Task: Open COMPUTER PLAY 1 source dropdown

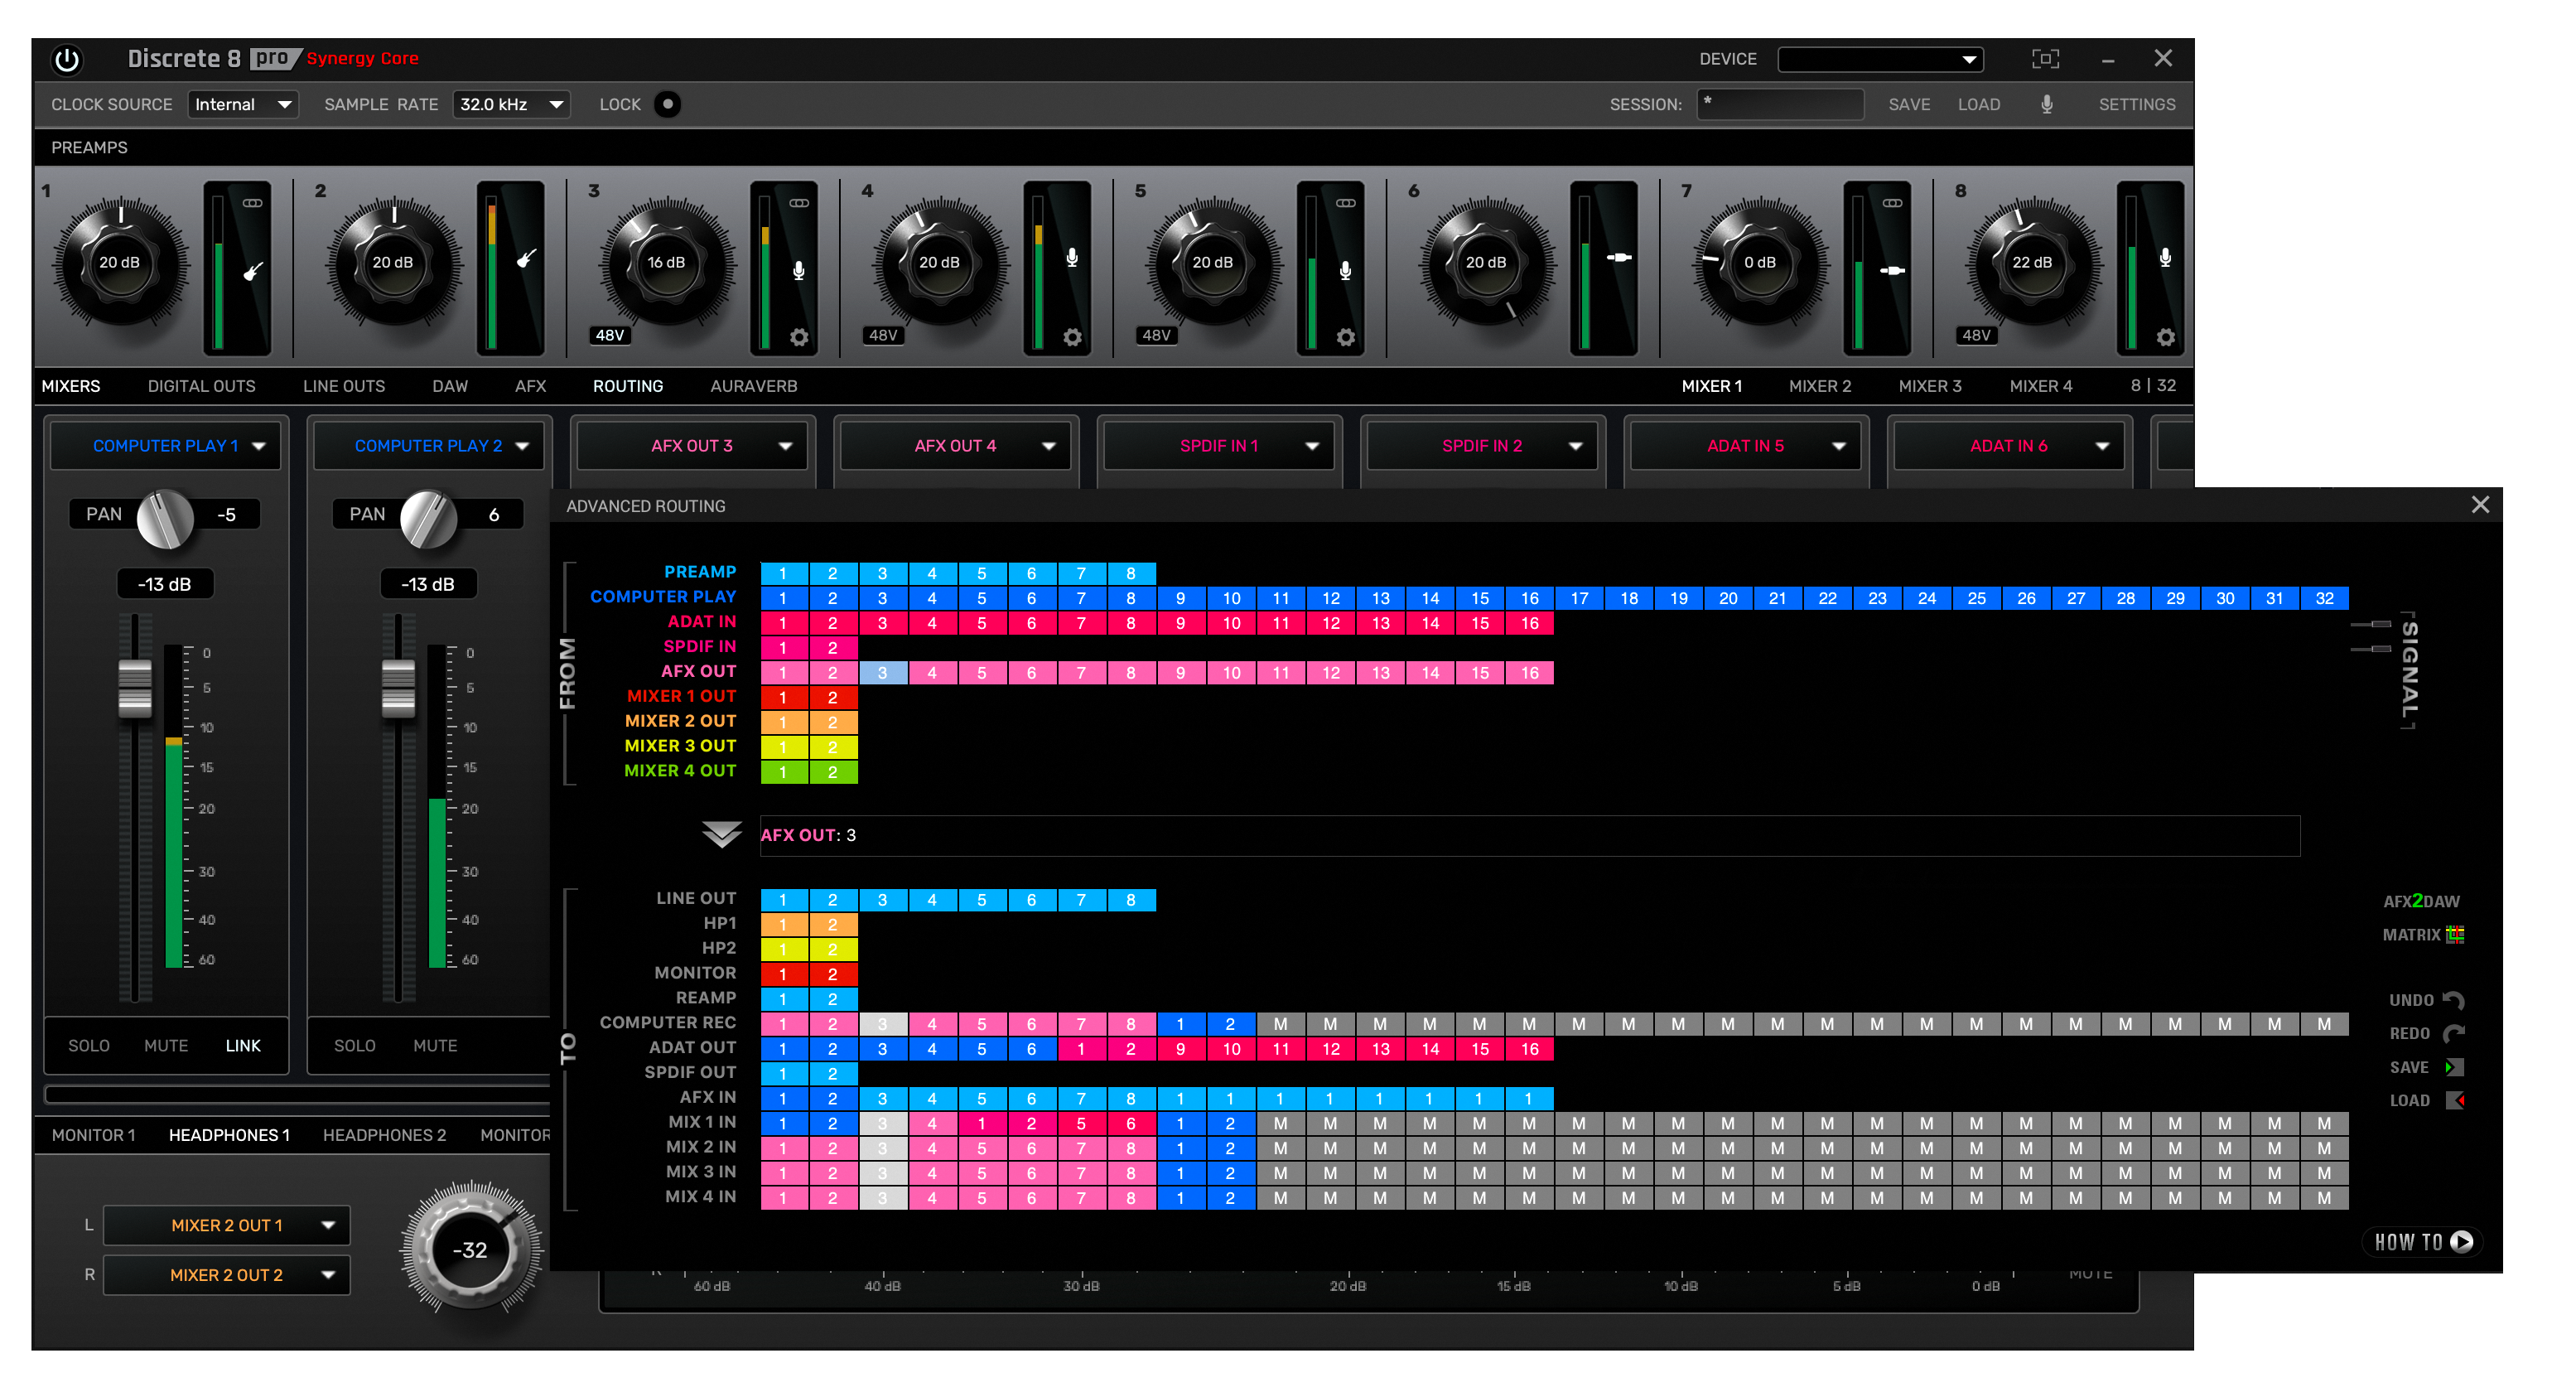Action: tap(166, 446)
